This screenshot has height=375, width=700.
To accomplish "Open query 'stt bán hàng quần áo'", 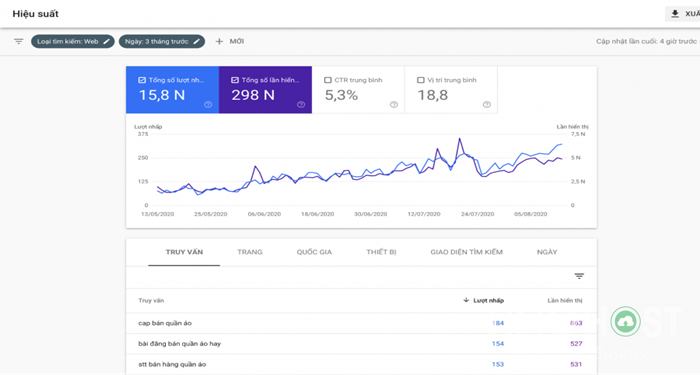I will [x=172, y=364].
